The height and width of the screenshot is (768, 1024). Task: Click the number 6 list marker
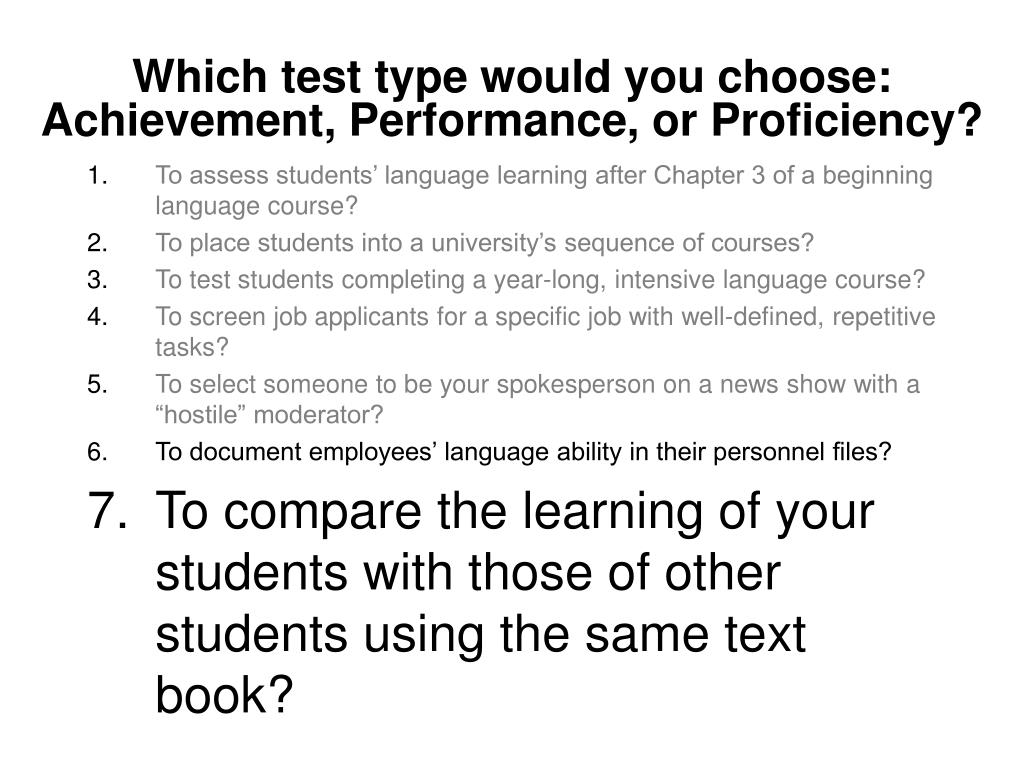pos(97,452)
